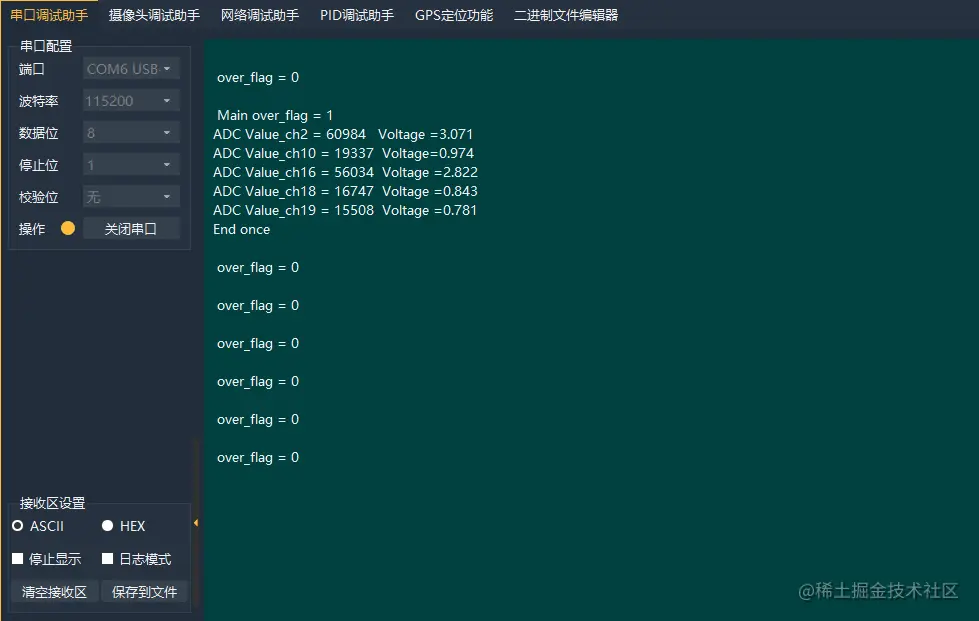The width and height of the screenshot is (979, 621).
Task: Click the 清空接收区 button
Action: point(55,592)
